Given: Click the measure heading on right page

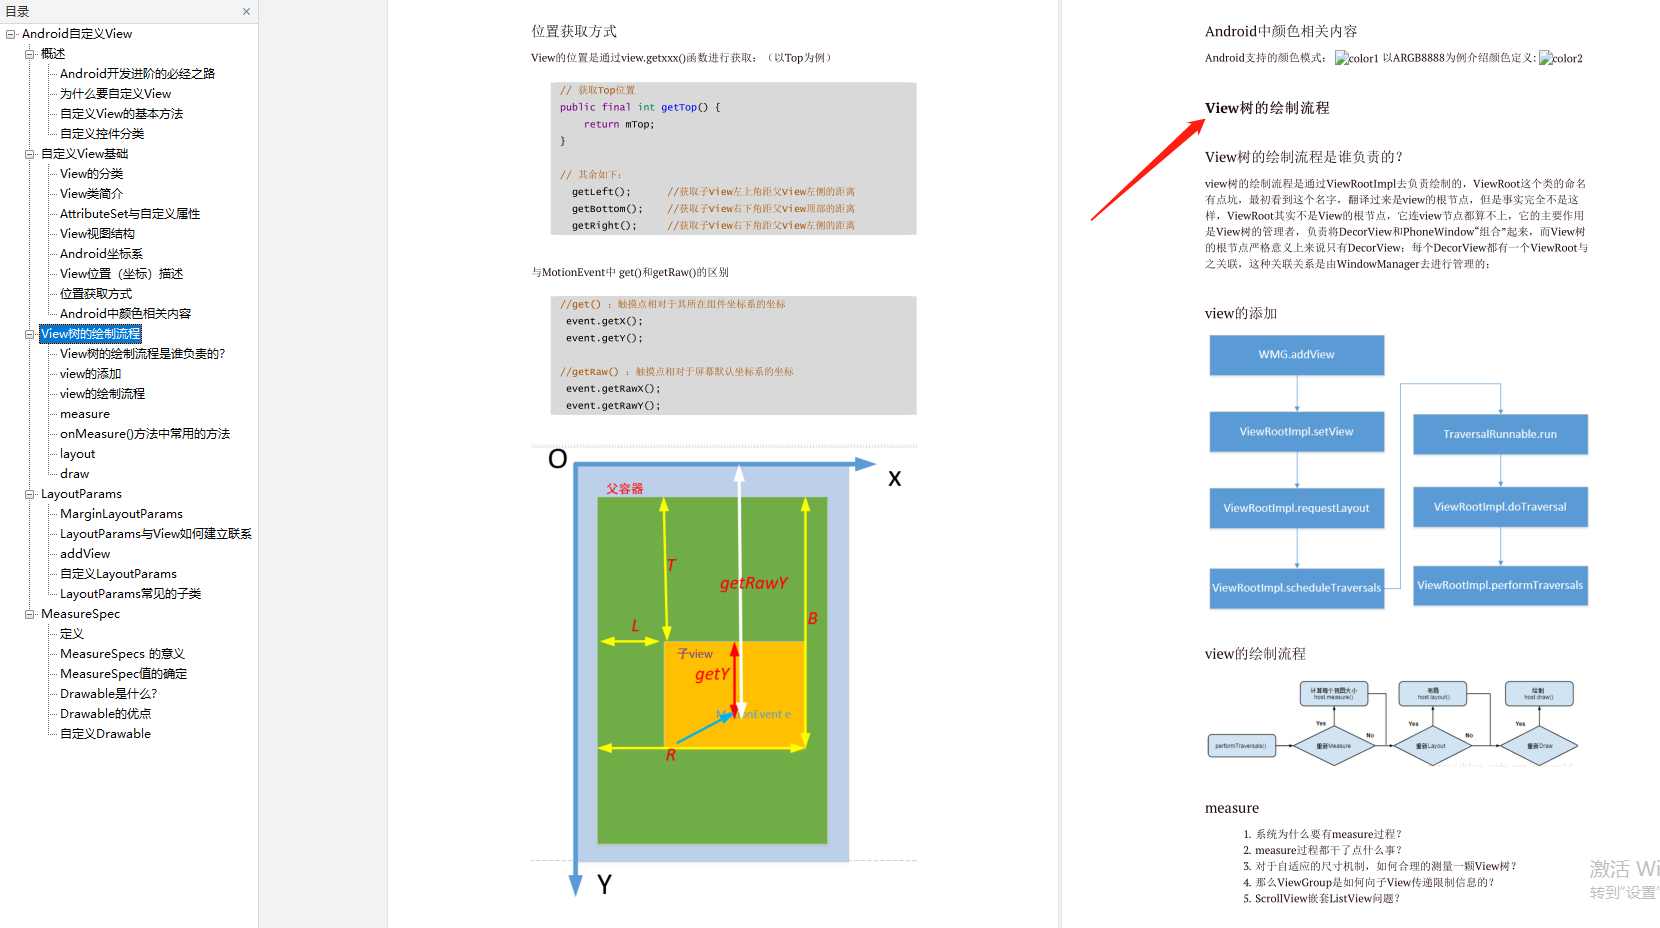Looking at the screenshot, I should click(x=1232, y=808).
